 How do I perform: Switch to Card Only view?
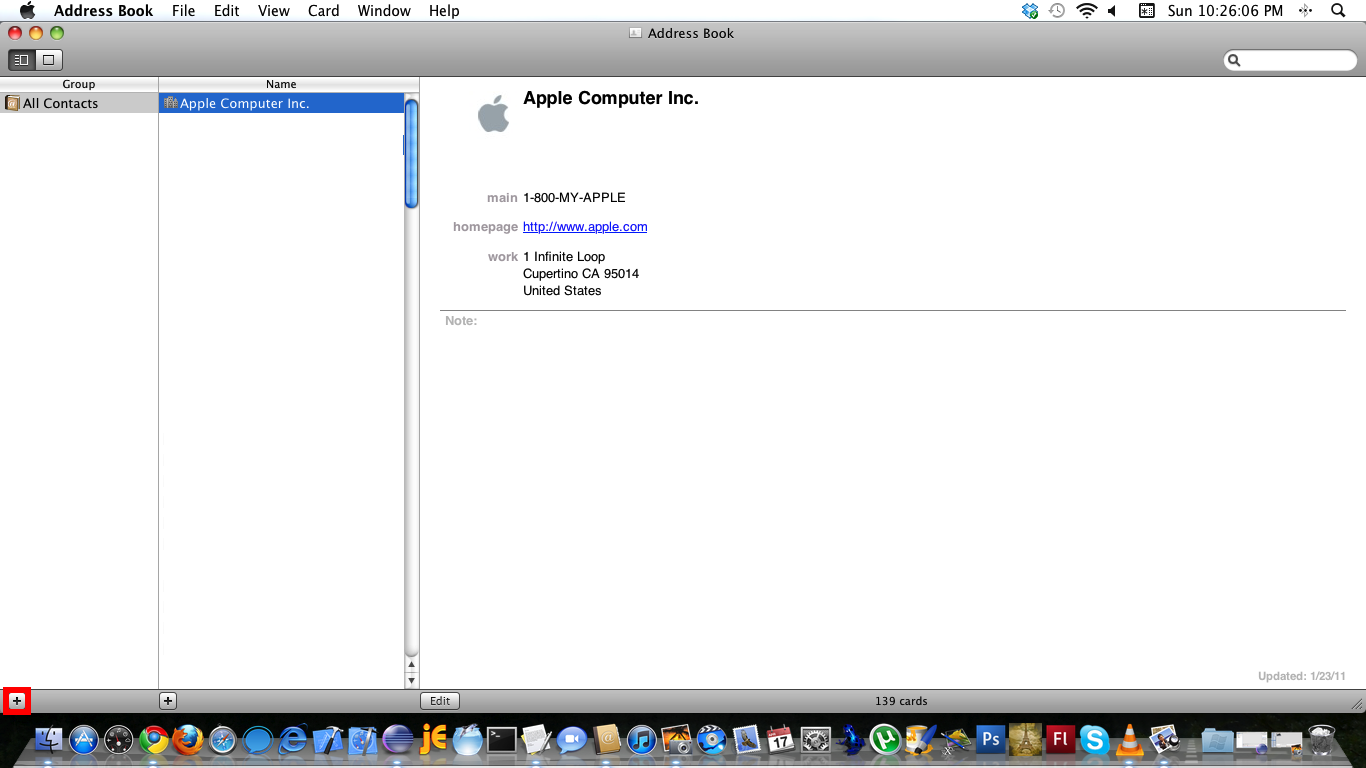[x=48, y=60]
